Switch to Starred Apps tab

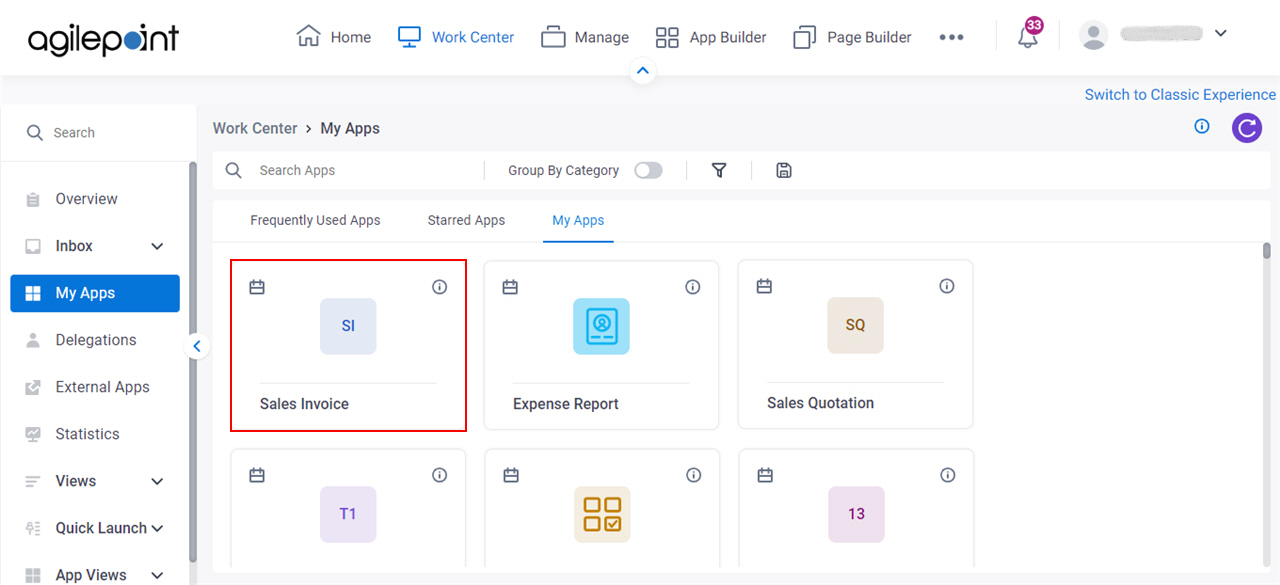[466, 220]
